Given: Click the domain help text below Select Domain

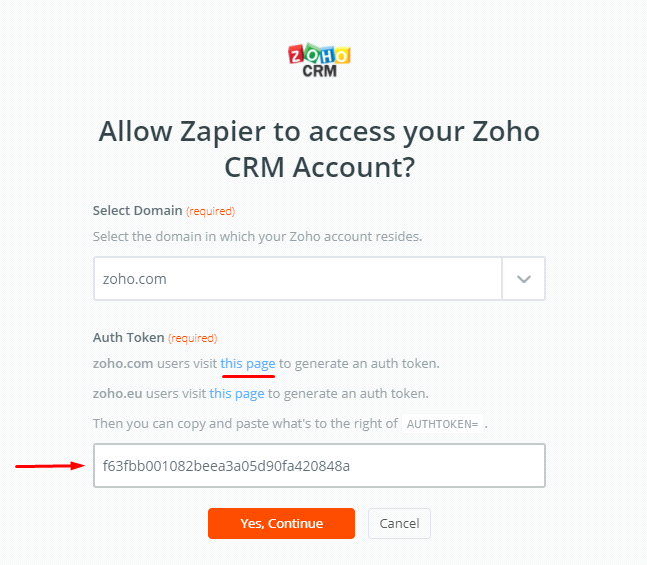Looking at the screenshot, I should coord(257,236).
